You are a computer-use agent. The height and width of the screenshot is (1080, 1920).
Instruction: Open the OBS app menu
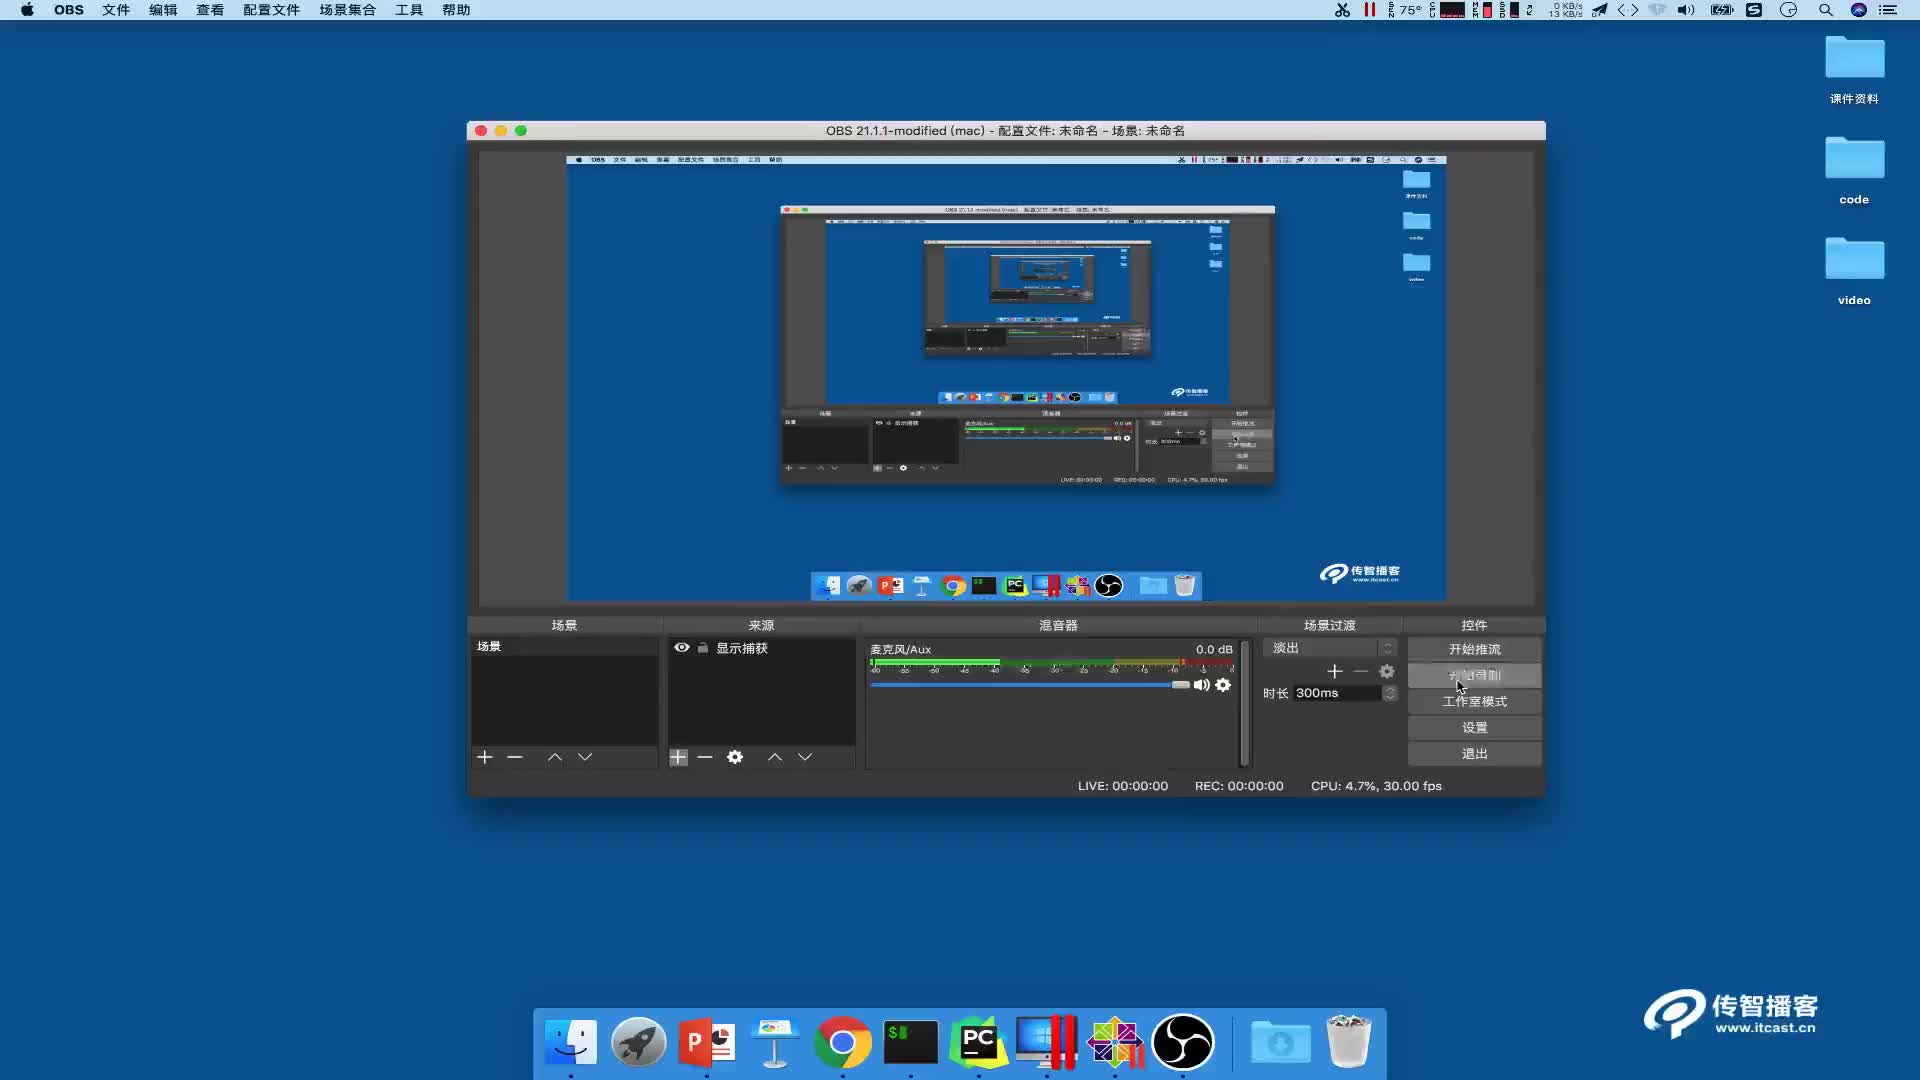(69, 10)
